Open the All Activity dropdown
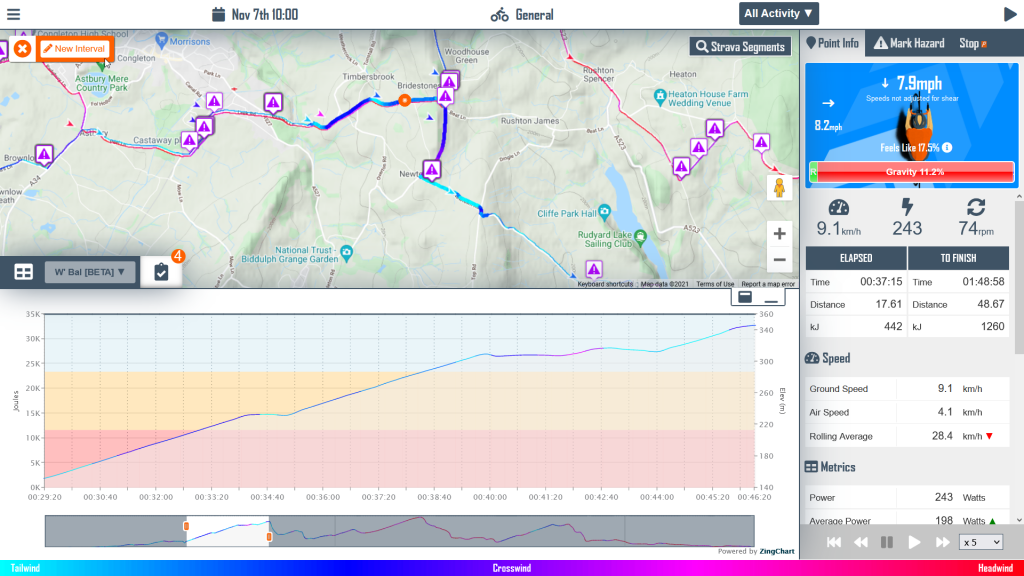 coord(779,14)
